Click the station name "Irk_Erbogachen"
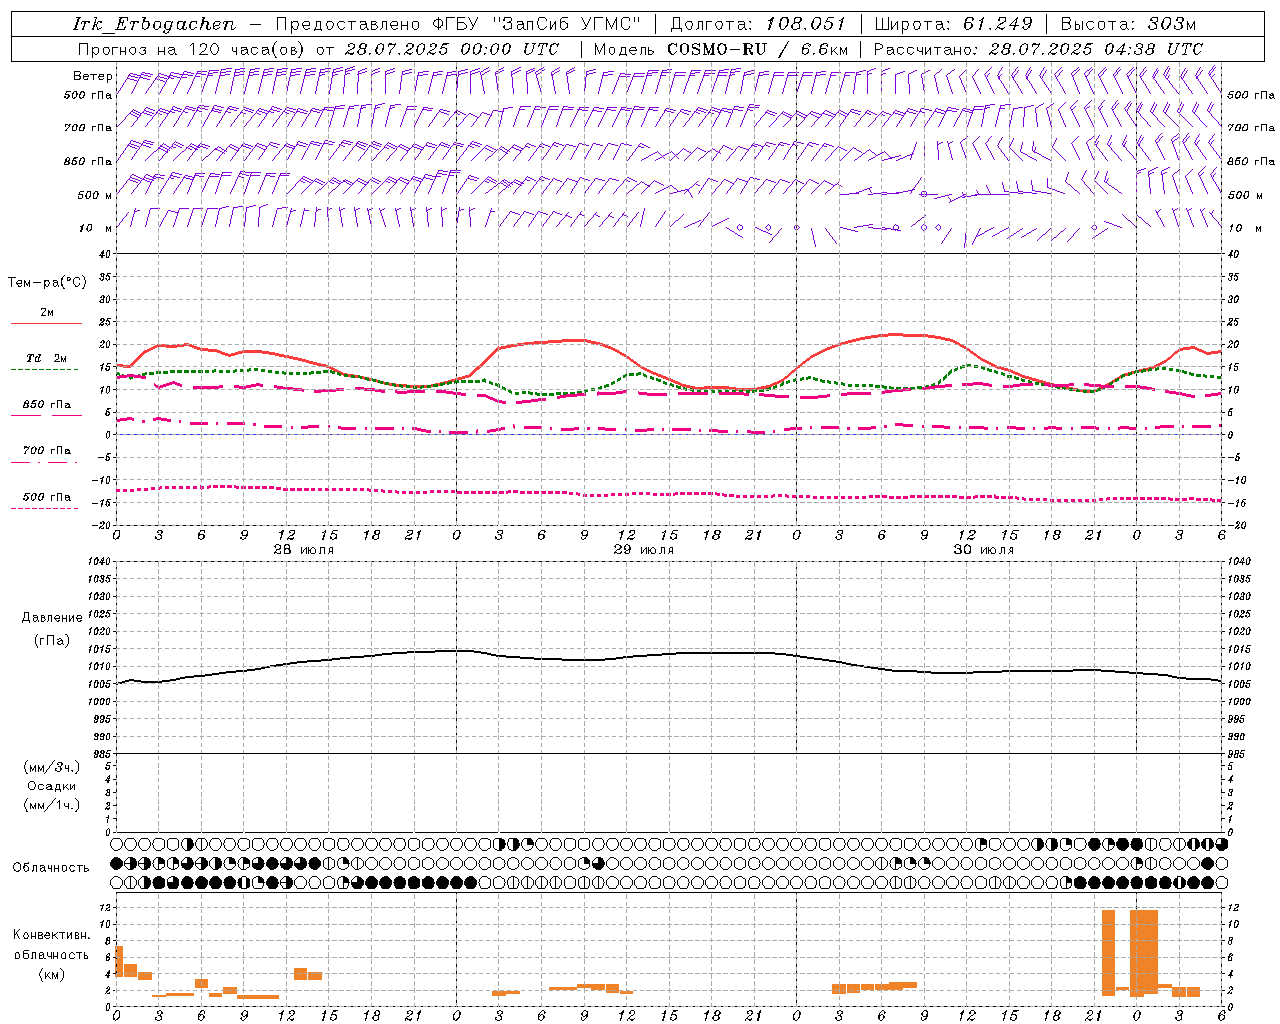 click(155, 24)
